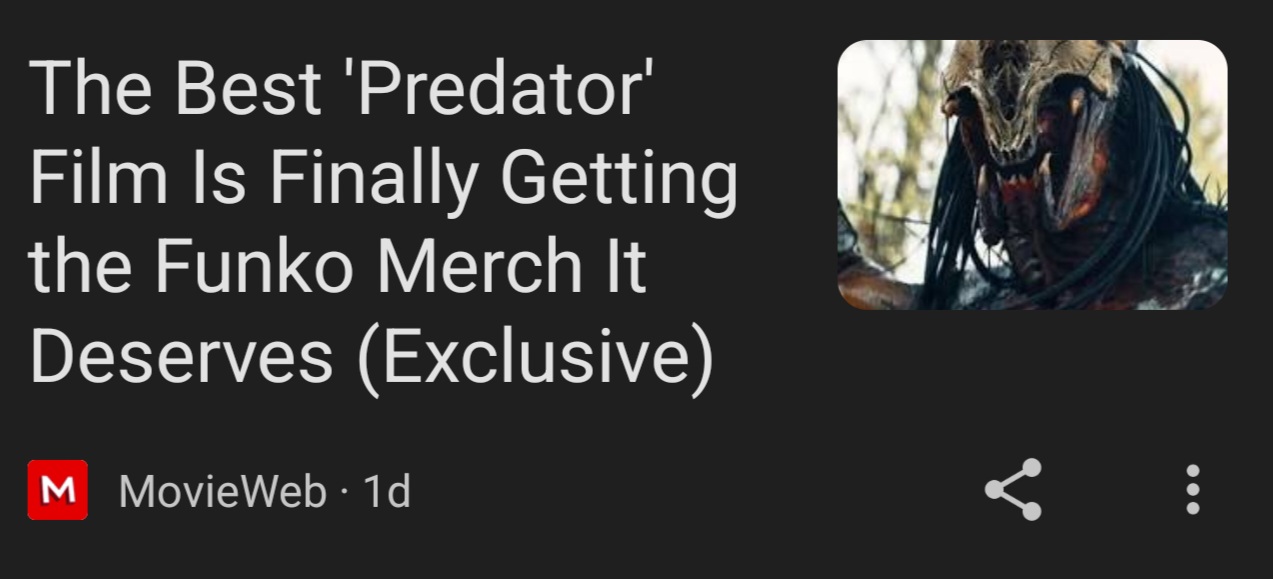Click the word 'It' in headline

625,268
